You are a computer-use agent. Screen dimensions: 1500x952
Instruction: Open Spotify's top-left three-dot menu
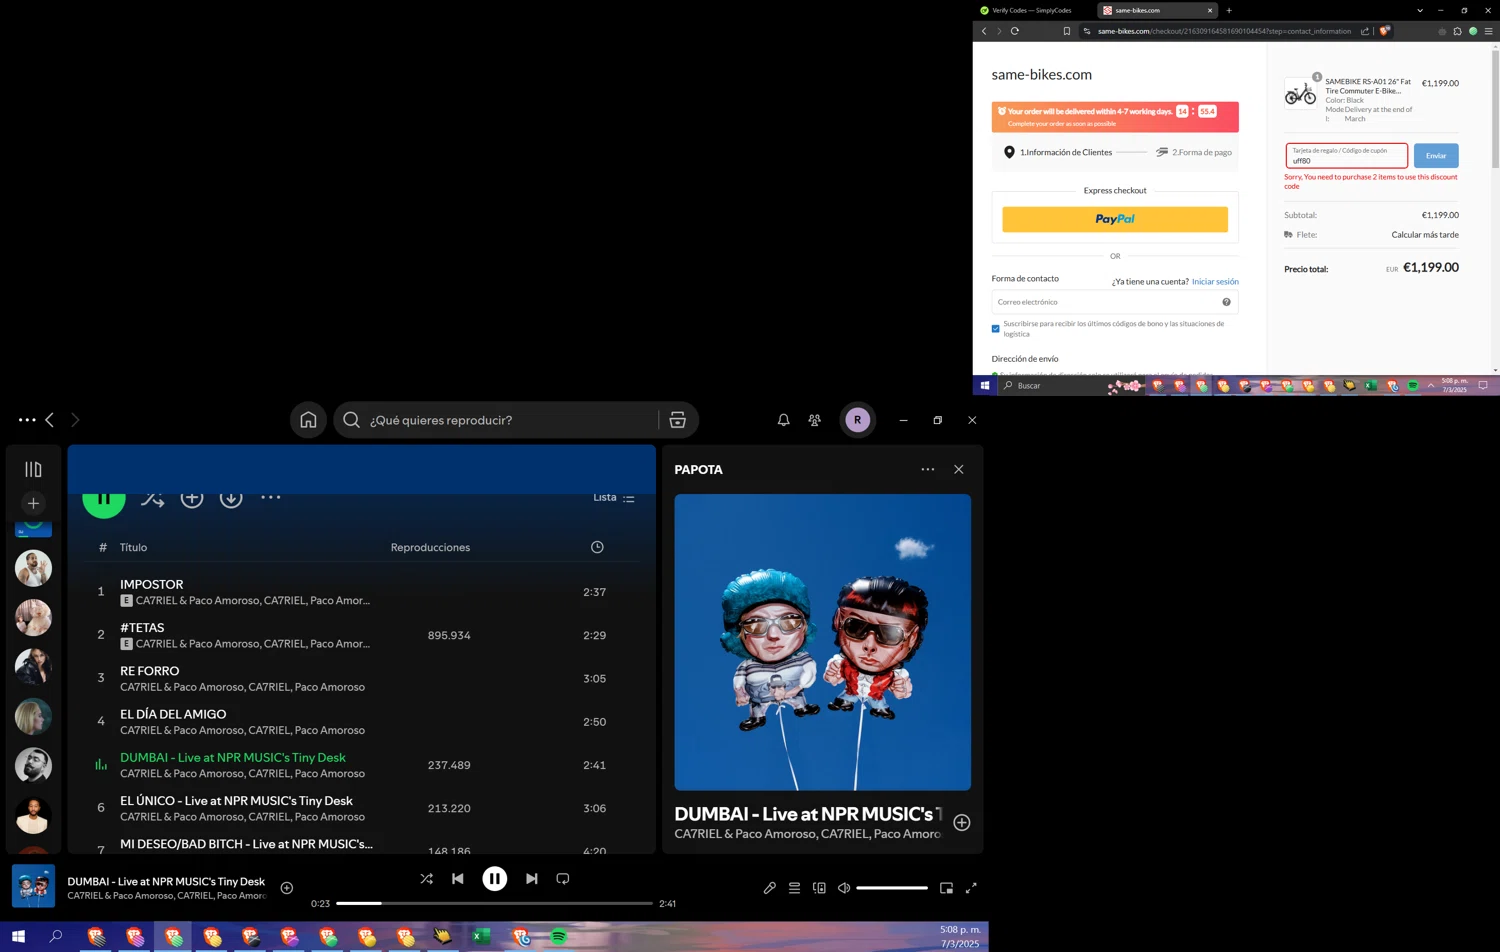pyautogui.click(x=27, y=420)
